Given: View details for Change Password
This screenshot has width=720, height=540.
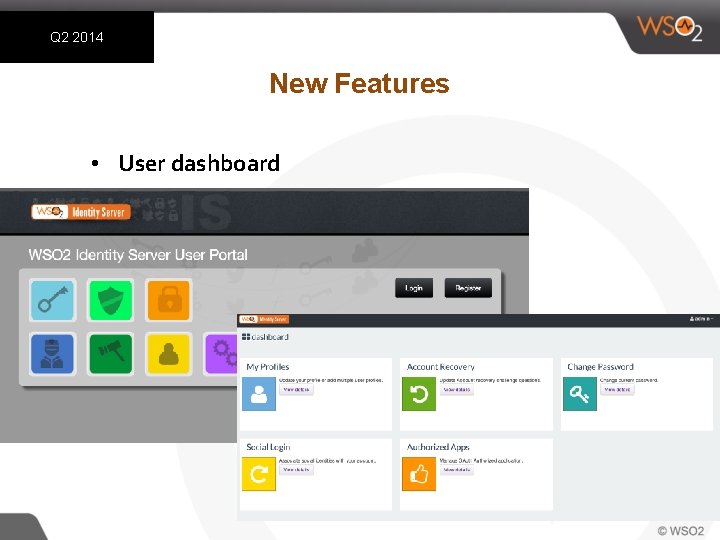Looking at the screenshot, I should (617, 390).
